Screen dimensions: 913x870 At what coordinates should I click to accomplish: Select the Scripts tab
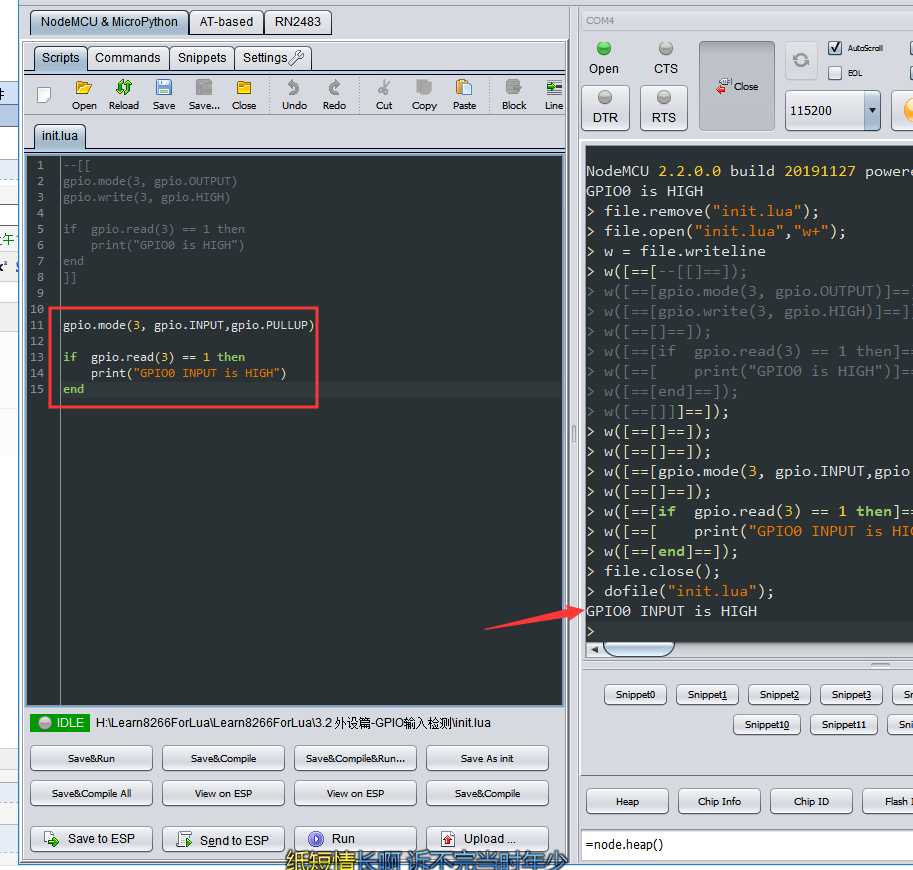point(61,58)
